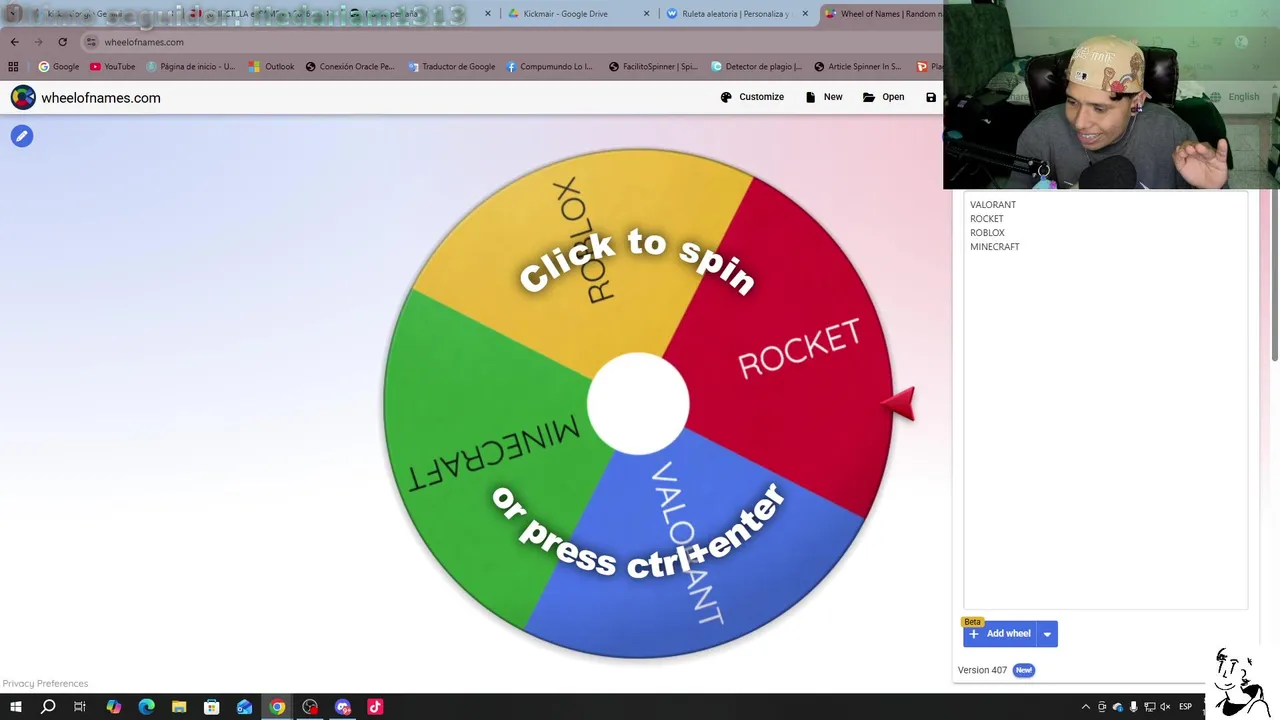Viewport: 1280px width, 720px height.
Task: Spin the wheel by clicking its center
Action: tap(638, 403)
